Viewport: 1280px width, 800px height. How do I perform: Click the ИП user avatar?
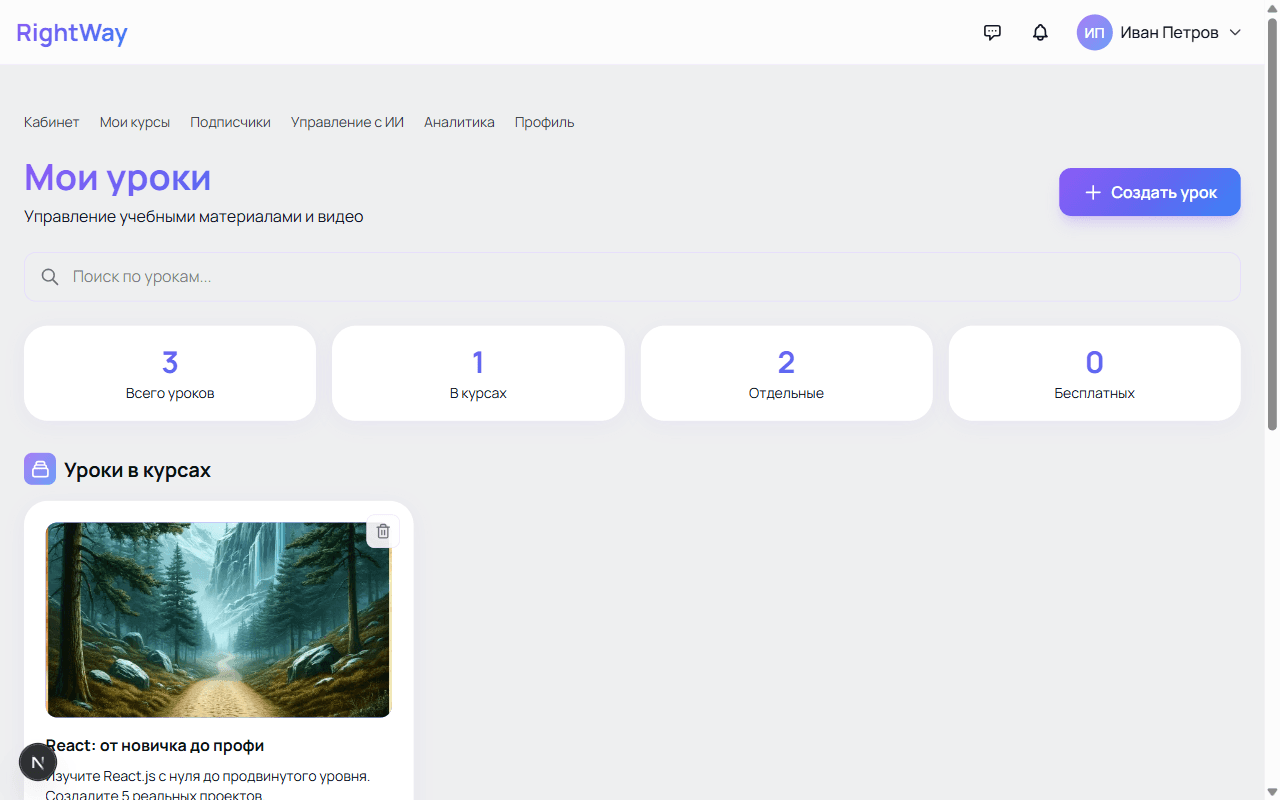1094,32
